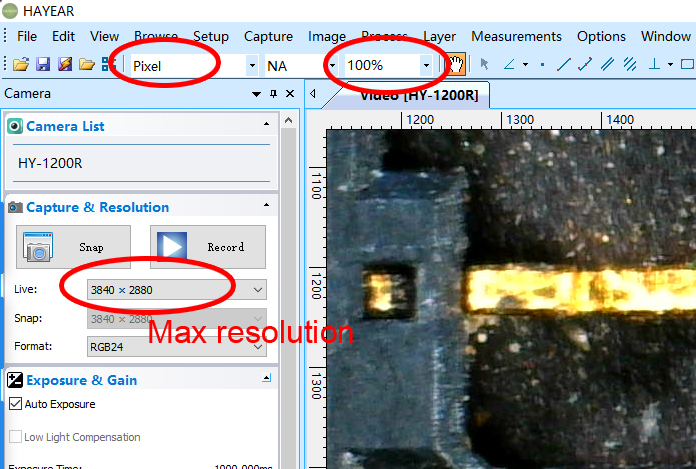696x469 pixels.
Task: Click the save floppy disk icon
Action: (x=43, y=65)
